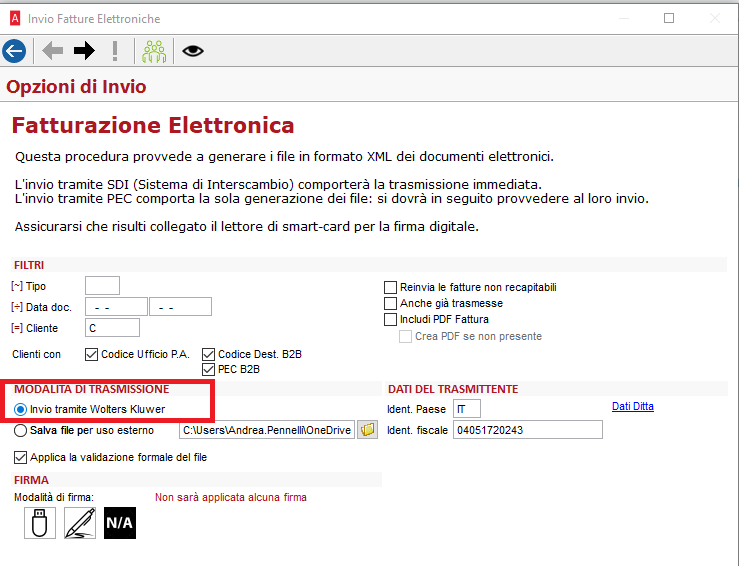The width and height of the screenshot is (739, 566).
Task: Click the second Data doc. date field
Action: [x=181, y=307]
